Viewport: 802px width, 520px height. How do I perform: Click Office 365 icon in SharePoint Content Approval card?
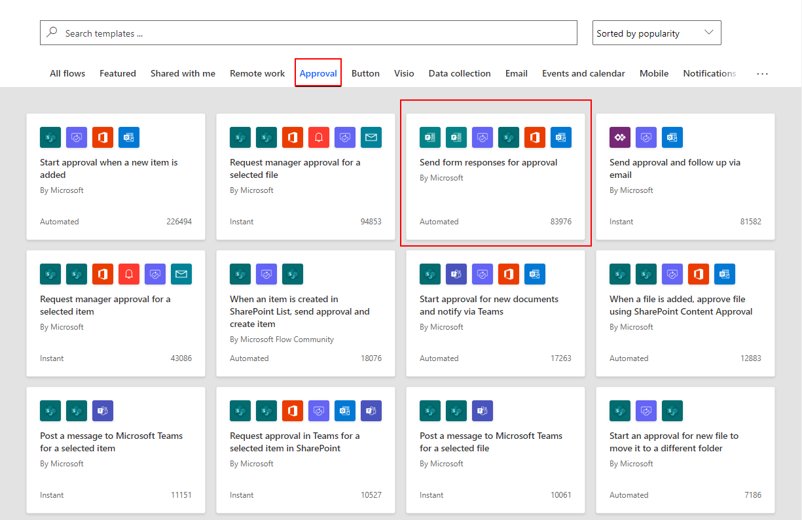(x=698, y=274)
